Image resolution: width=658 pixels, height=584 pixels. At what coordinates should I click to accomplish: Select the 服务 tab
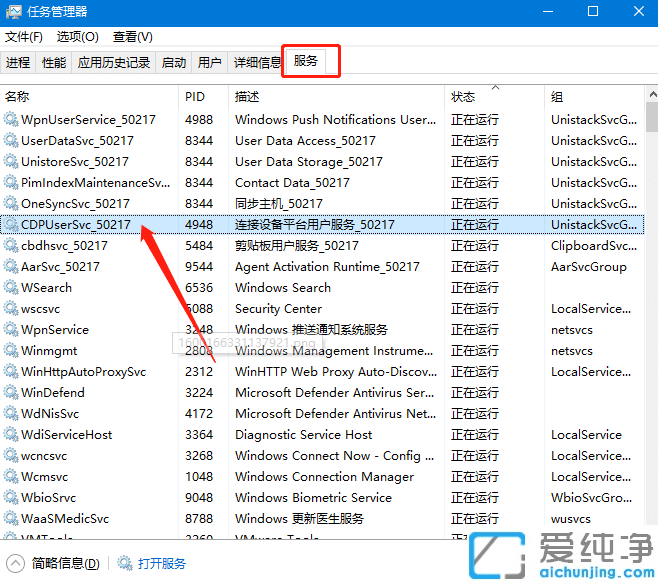(306, 61)
